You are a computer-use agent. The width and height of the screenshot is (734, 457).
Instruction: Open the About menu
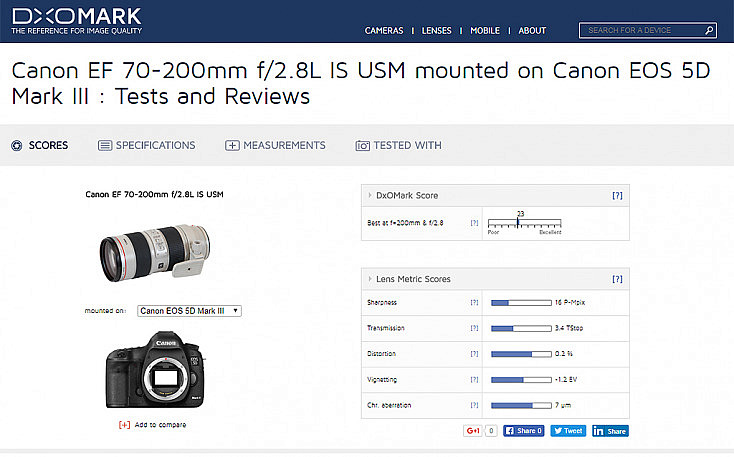(532, 30)
